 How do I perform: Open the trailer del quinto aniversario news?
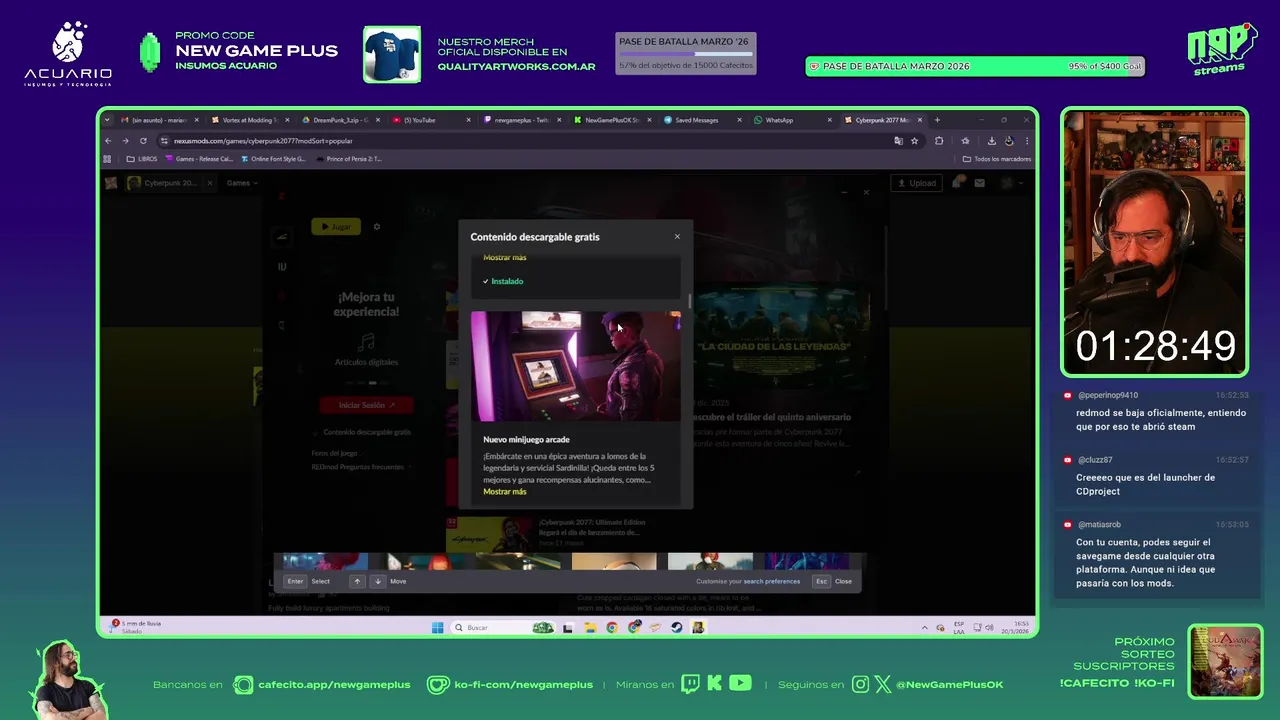pos(773,417)
